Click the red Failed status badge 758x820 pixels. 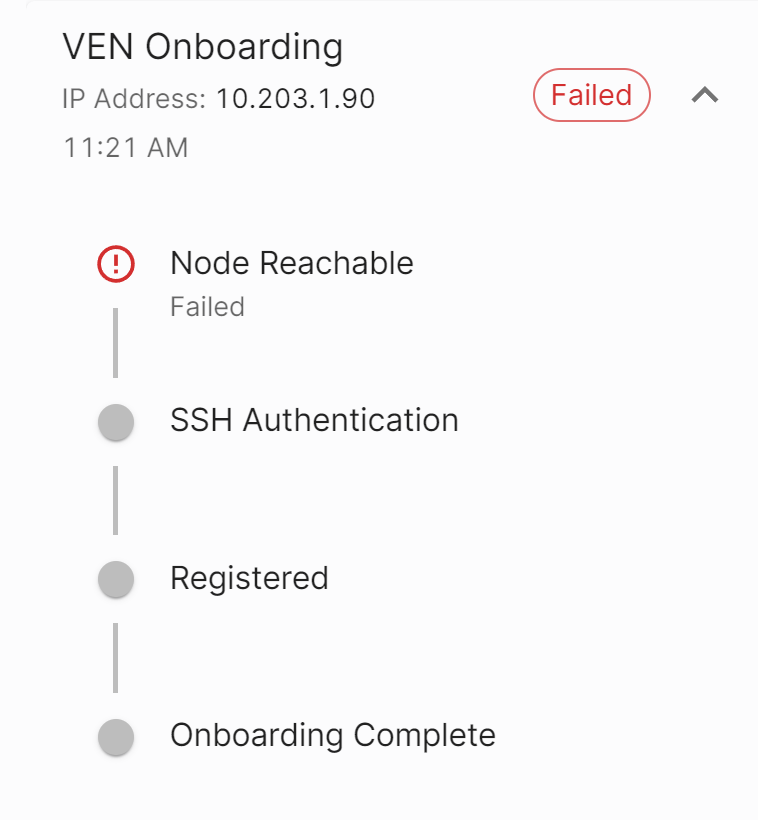(x=592, y=96)
